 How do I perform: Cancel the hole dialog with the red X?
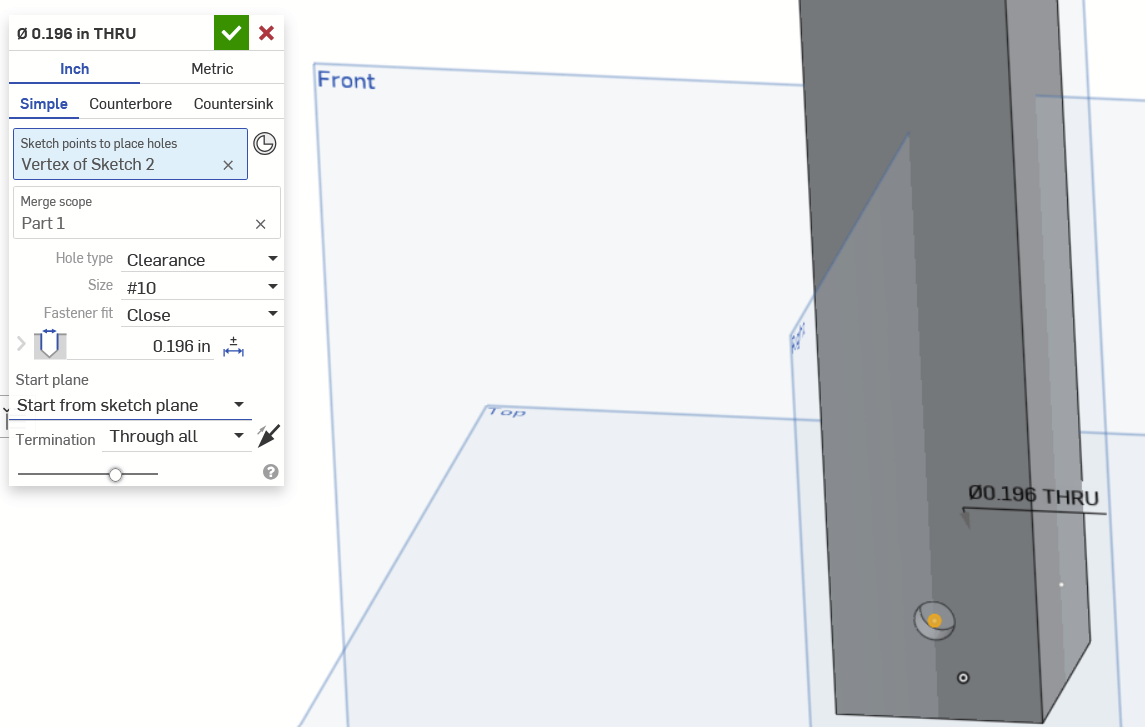267,33
